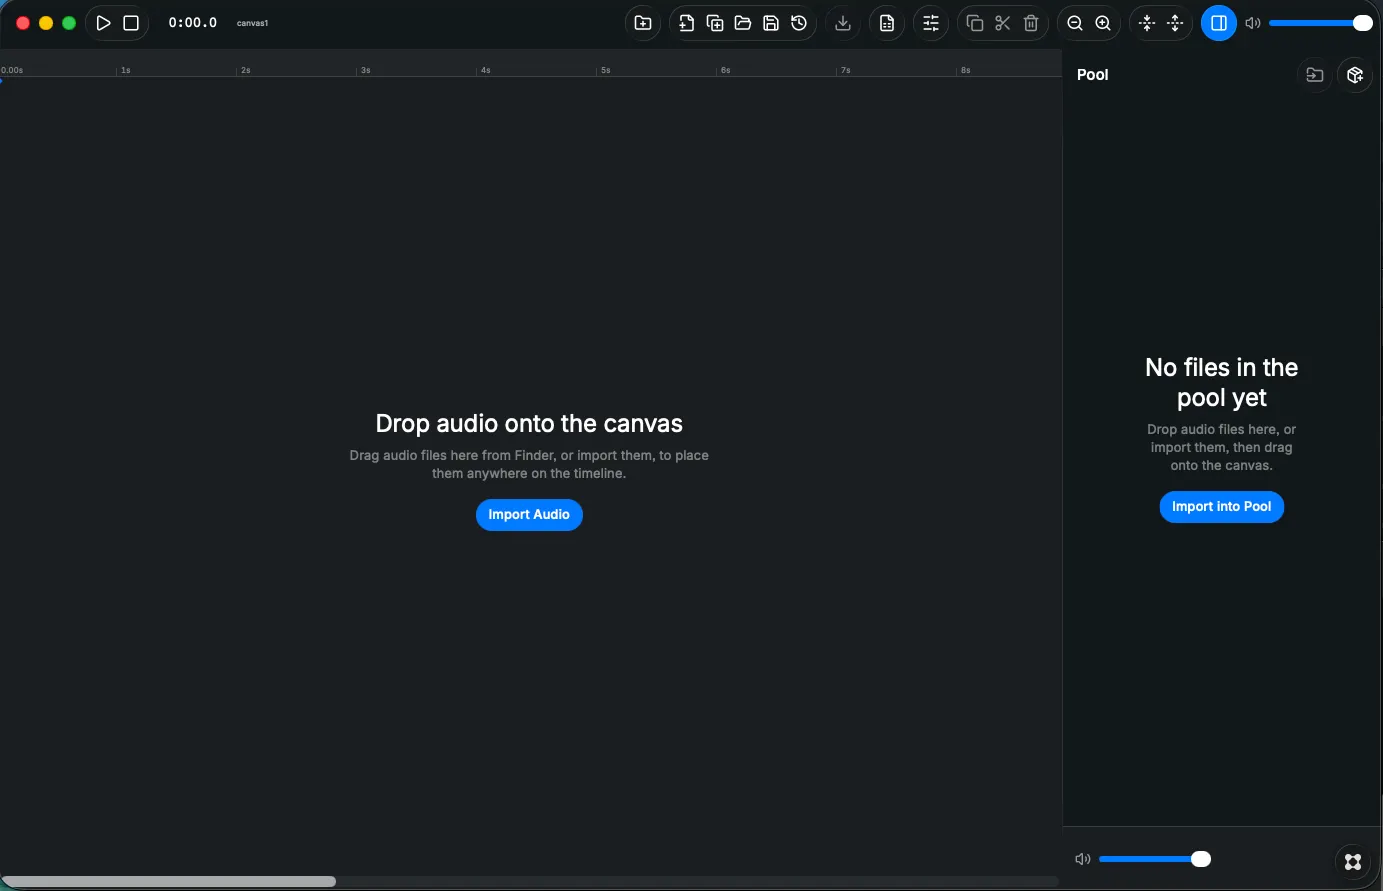Open the sliders settings icon
This screenshot has height=891, width=1383.
(931, 23)
